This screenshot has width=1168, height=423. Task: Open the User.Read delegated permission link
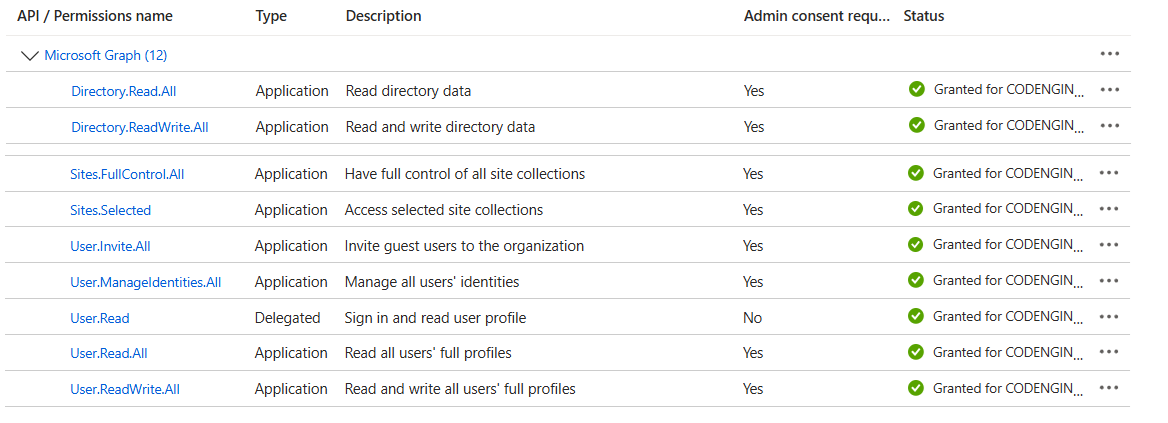click(100, 318)
